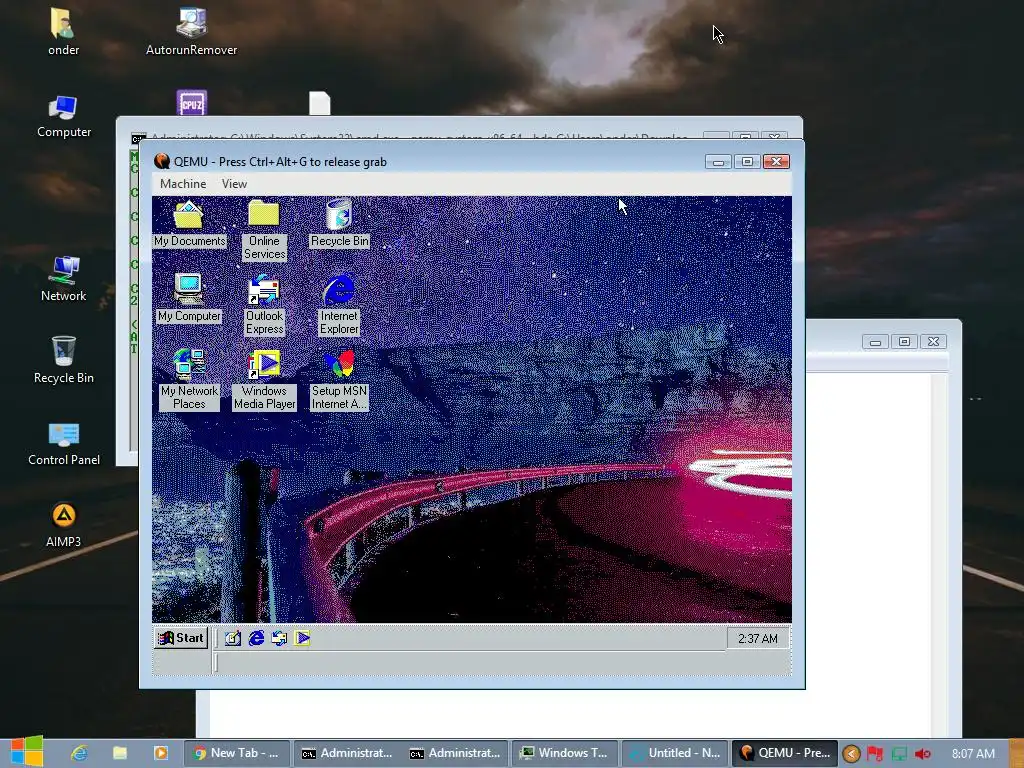
Task: Select My Network Places in QEMU guest
Action: tap(189, 380)
